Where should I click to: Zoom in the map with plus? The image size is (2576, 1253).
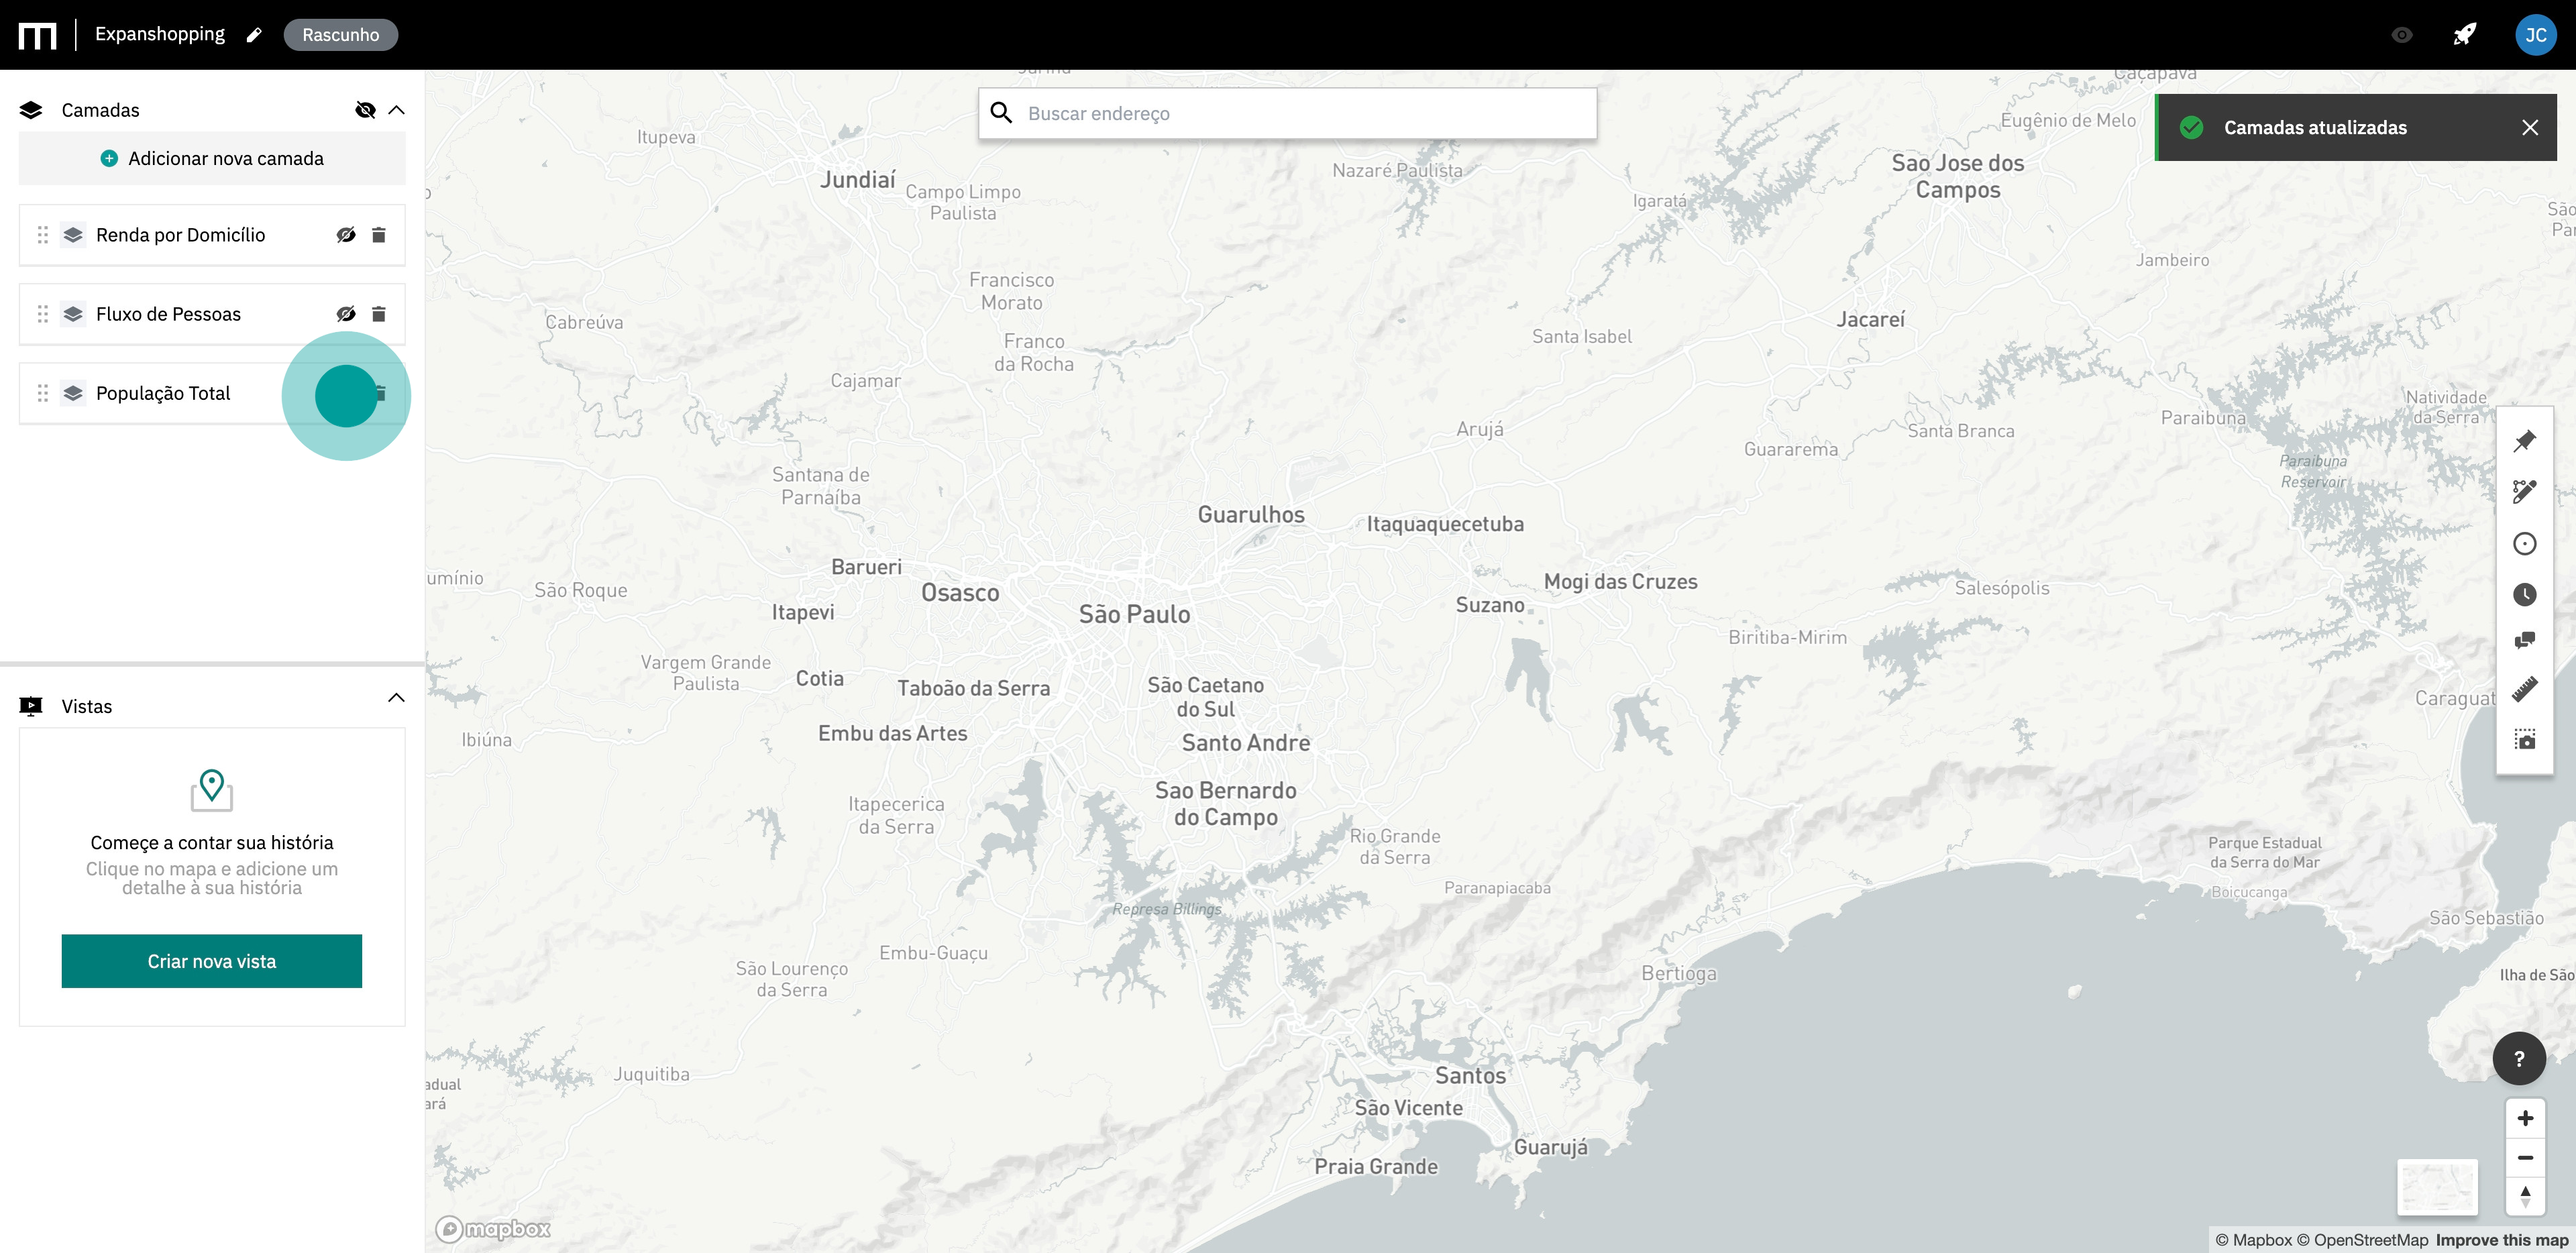[2525, 1118]
